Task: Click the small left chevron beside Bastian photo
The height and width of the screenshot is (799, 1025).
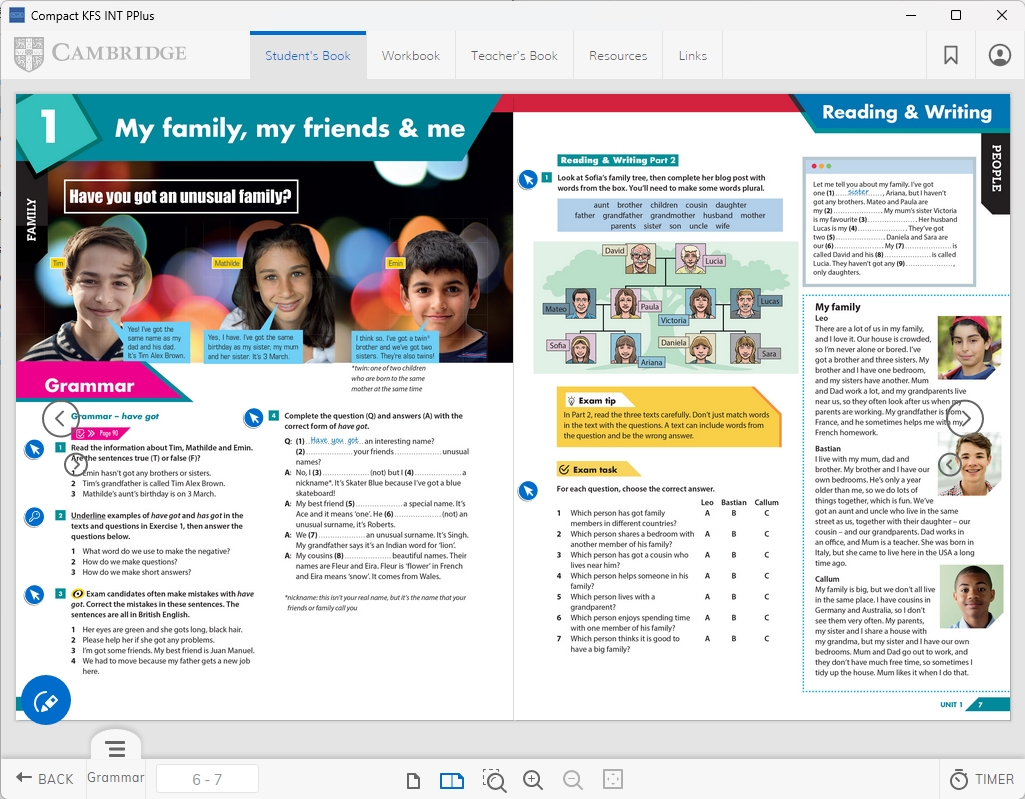Action: (950, 464)
